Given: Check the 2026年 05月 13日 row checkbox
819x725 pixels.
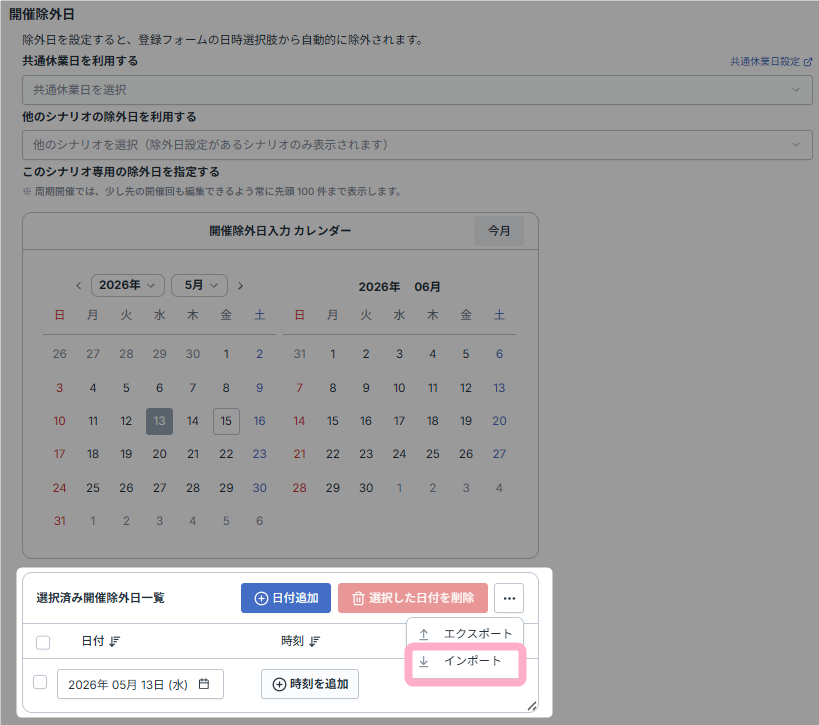Looking at the screenshot, I should point(40,682).
